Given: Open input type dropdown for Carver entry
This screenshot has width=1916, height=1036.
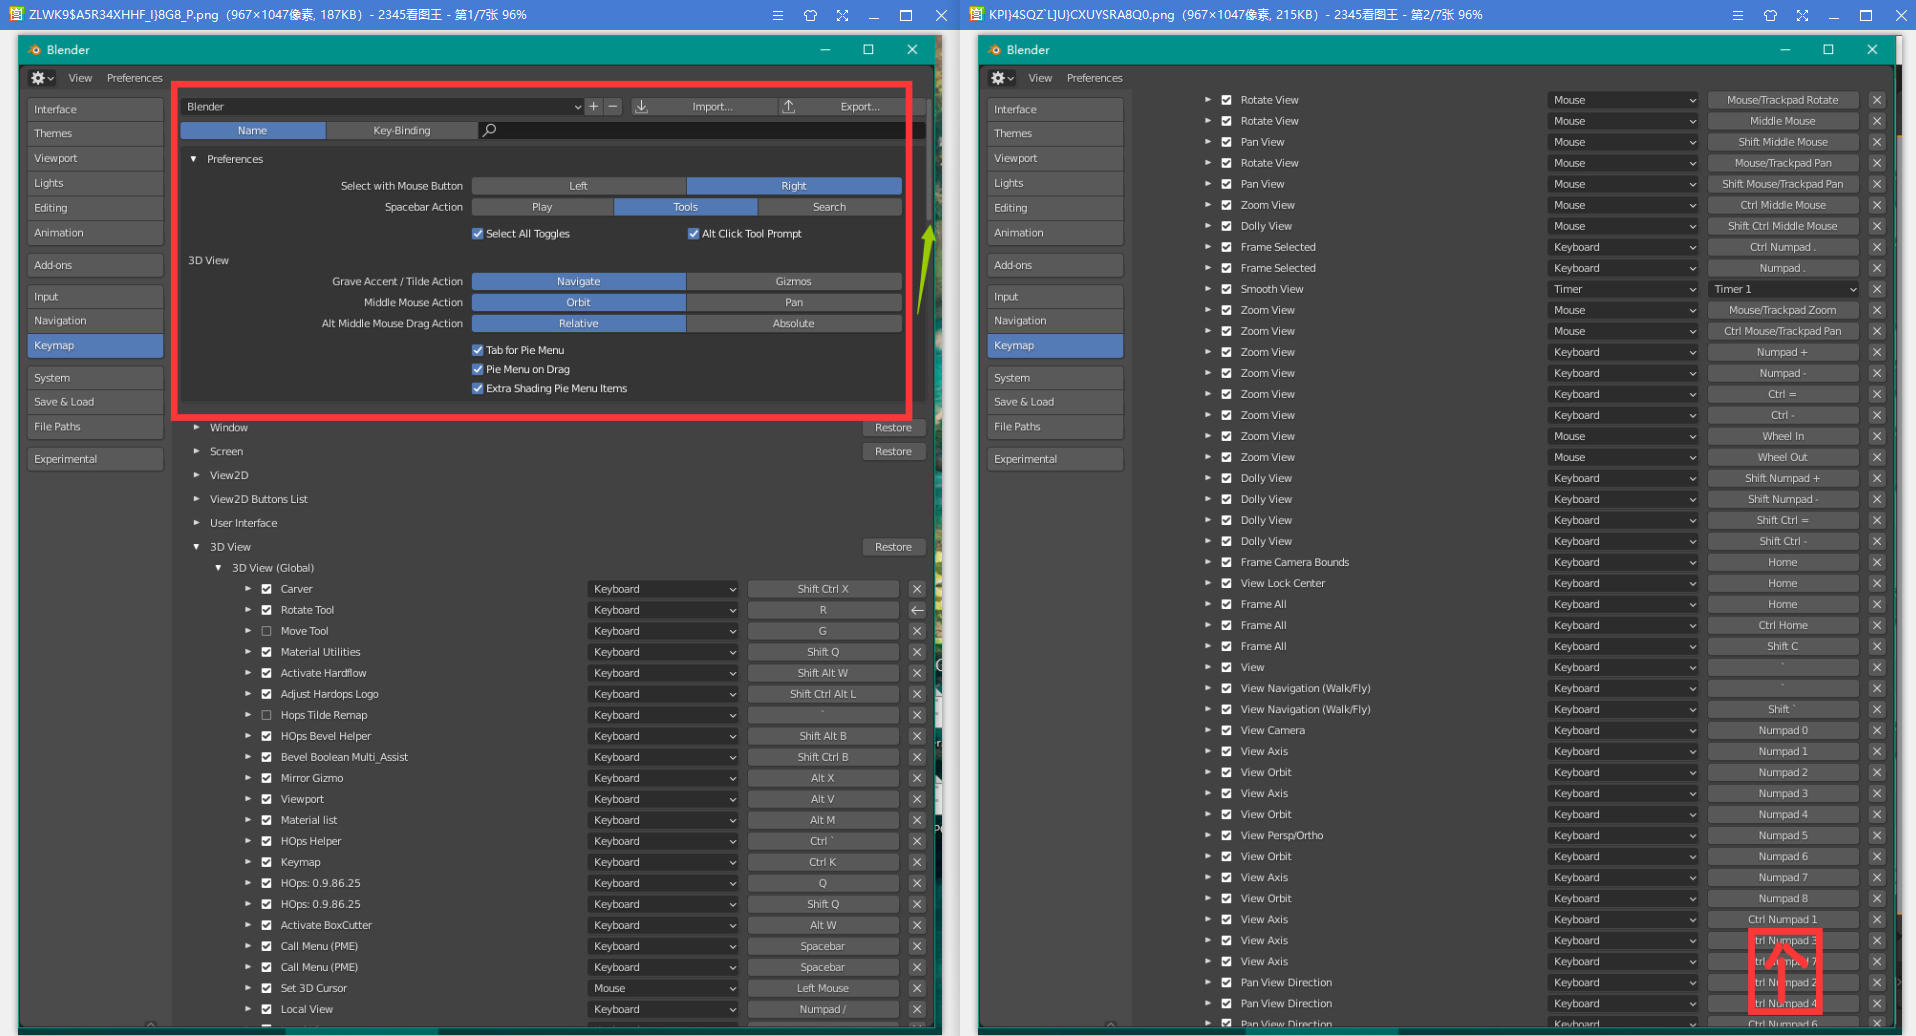Looking at the screenshot, I should pyautogui.click(x=663, y=589).
